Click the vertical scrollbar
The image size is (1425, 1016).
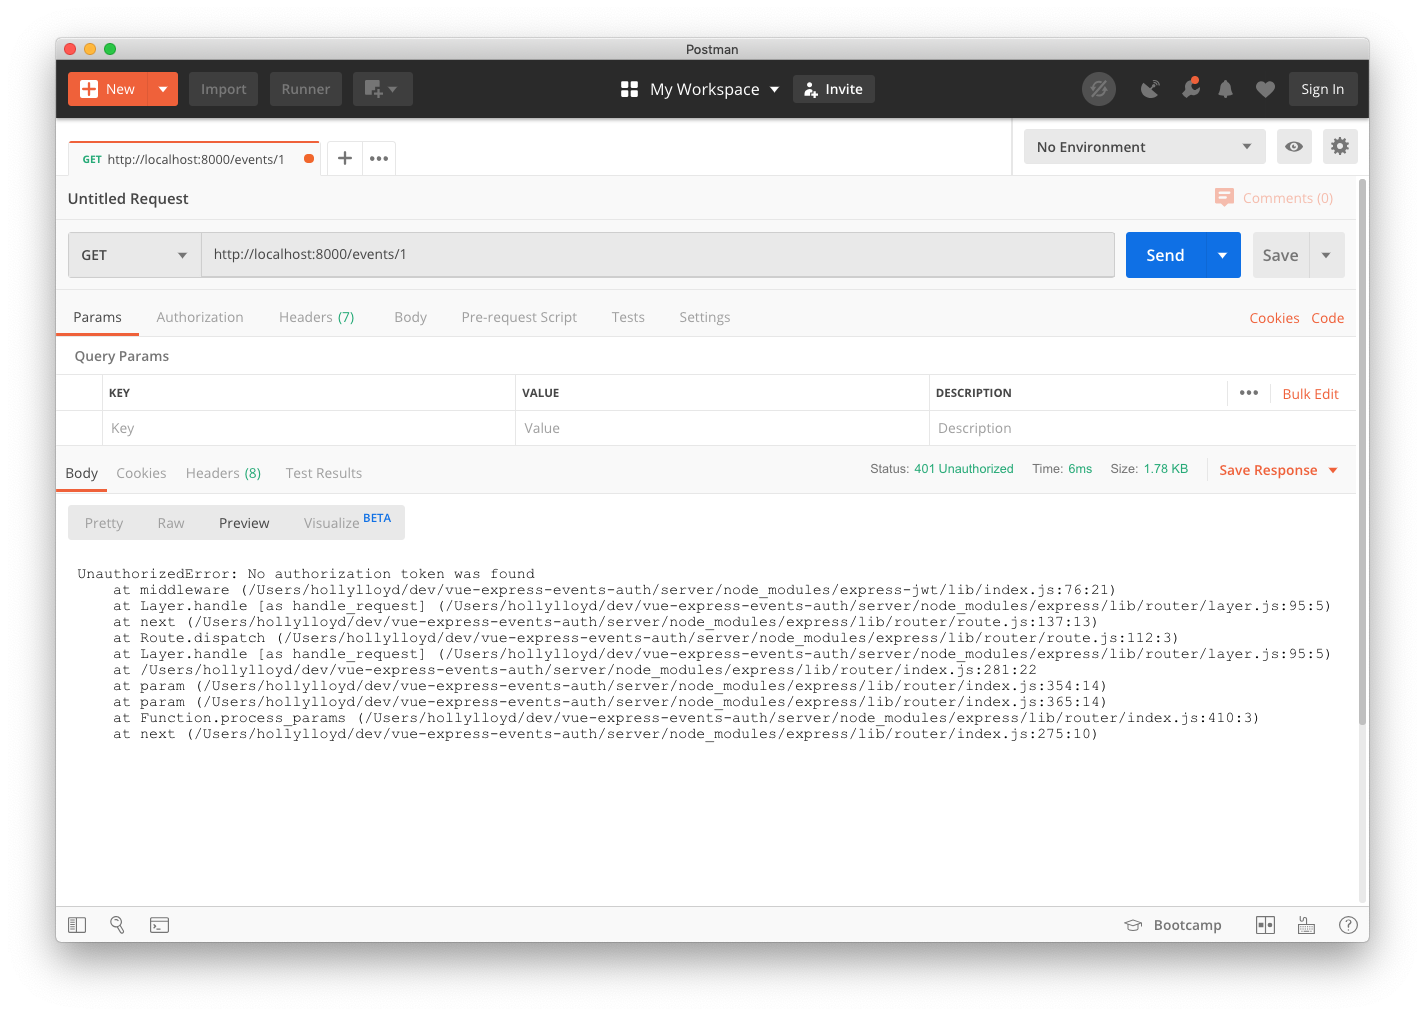pos(1362,452)
